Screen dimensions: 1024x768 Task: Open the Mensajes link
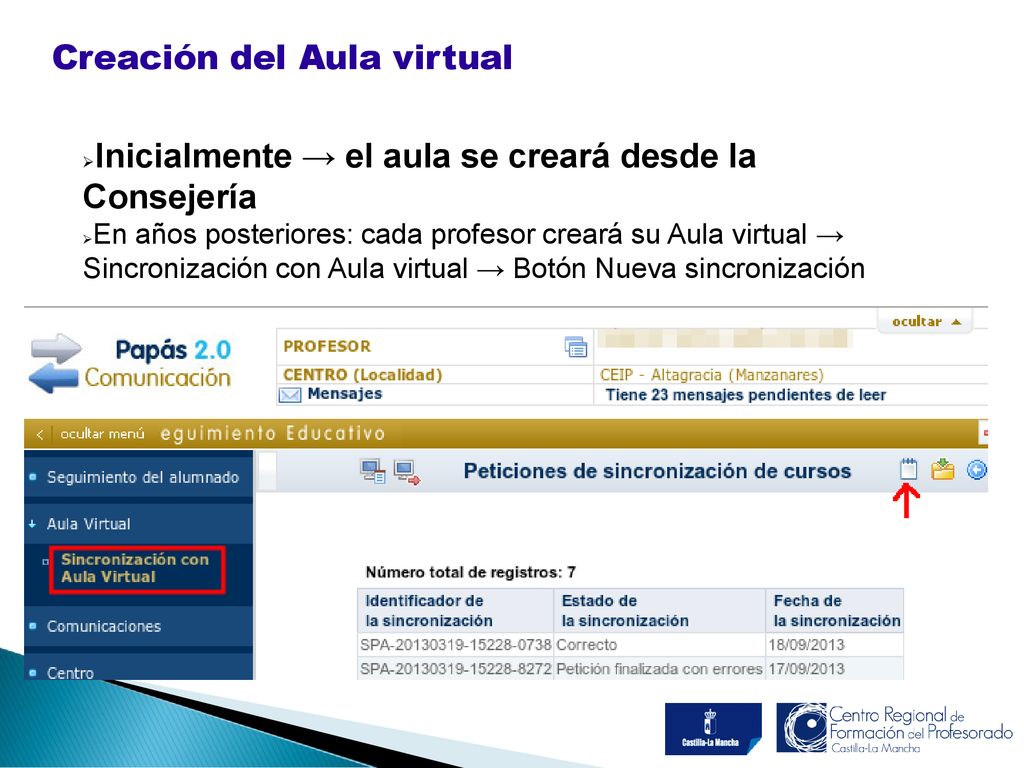[x=344, y=394]
